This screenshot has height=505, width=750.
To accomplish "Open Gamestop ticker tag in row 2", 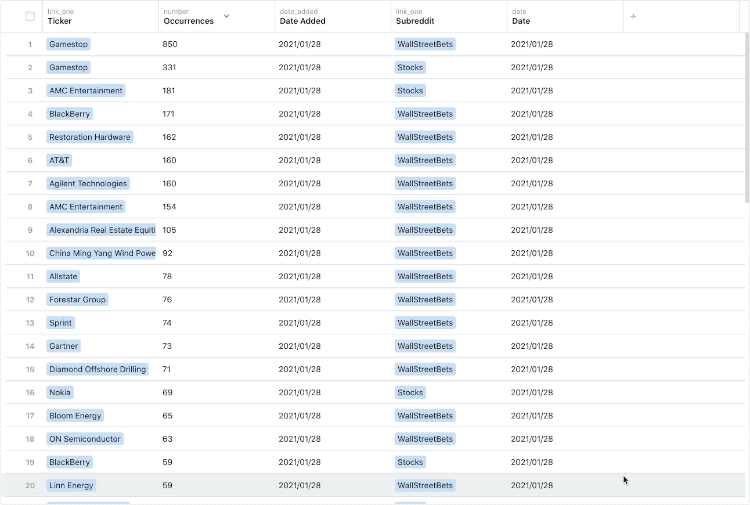I will click(68, 67).
